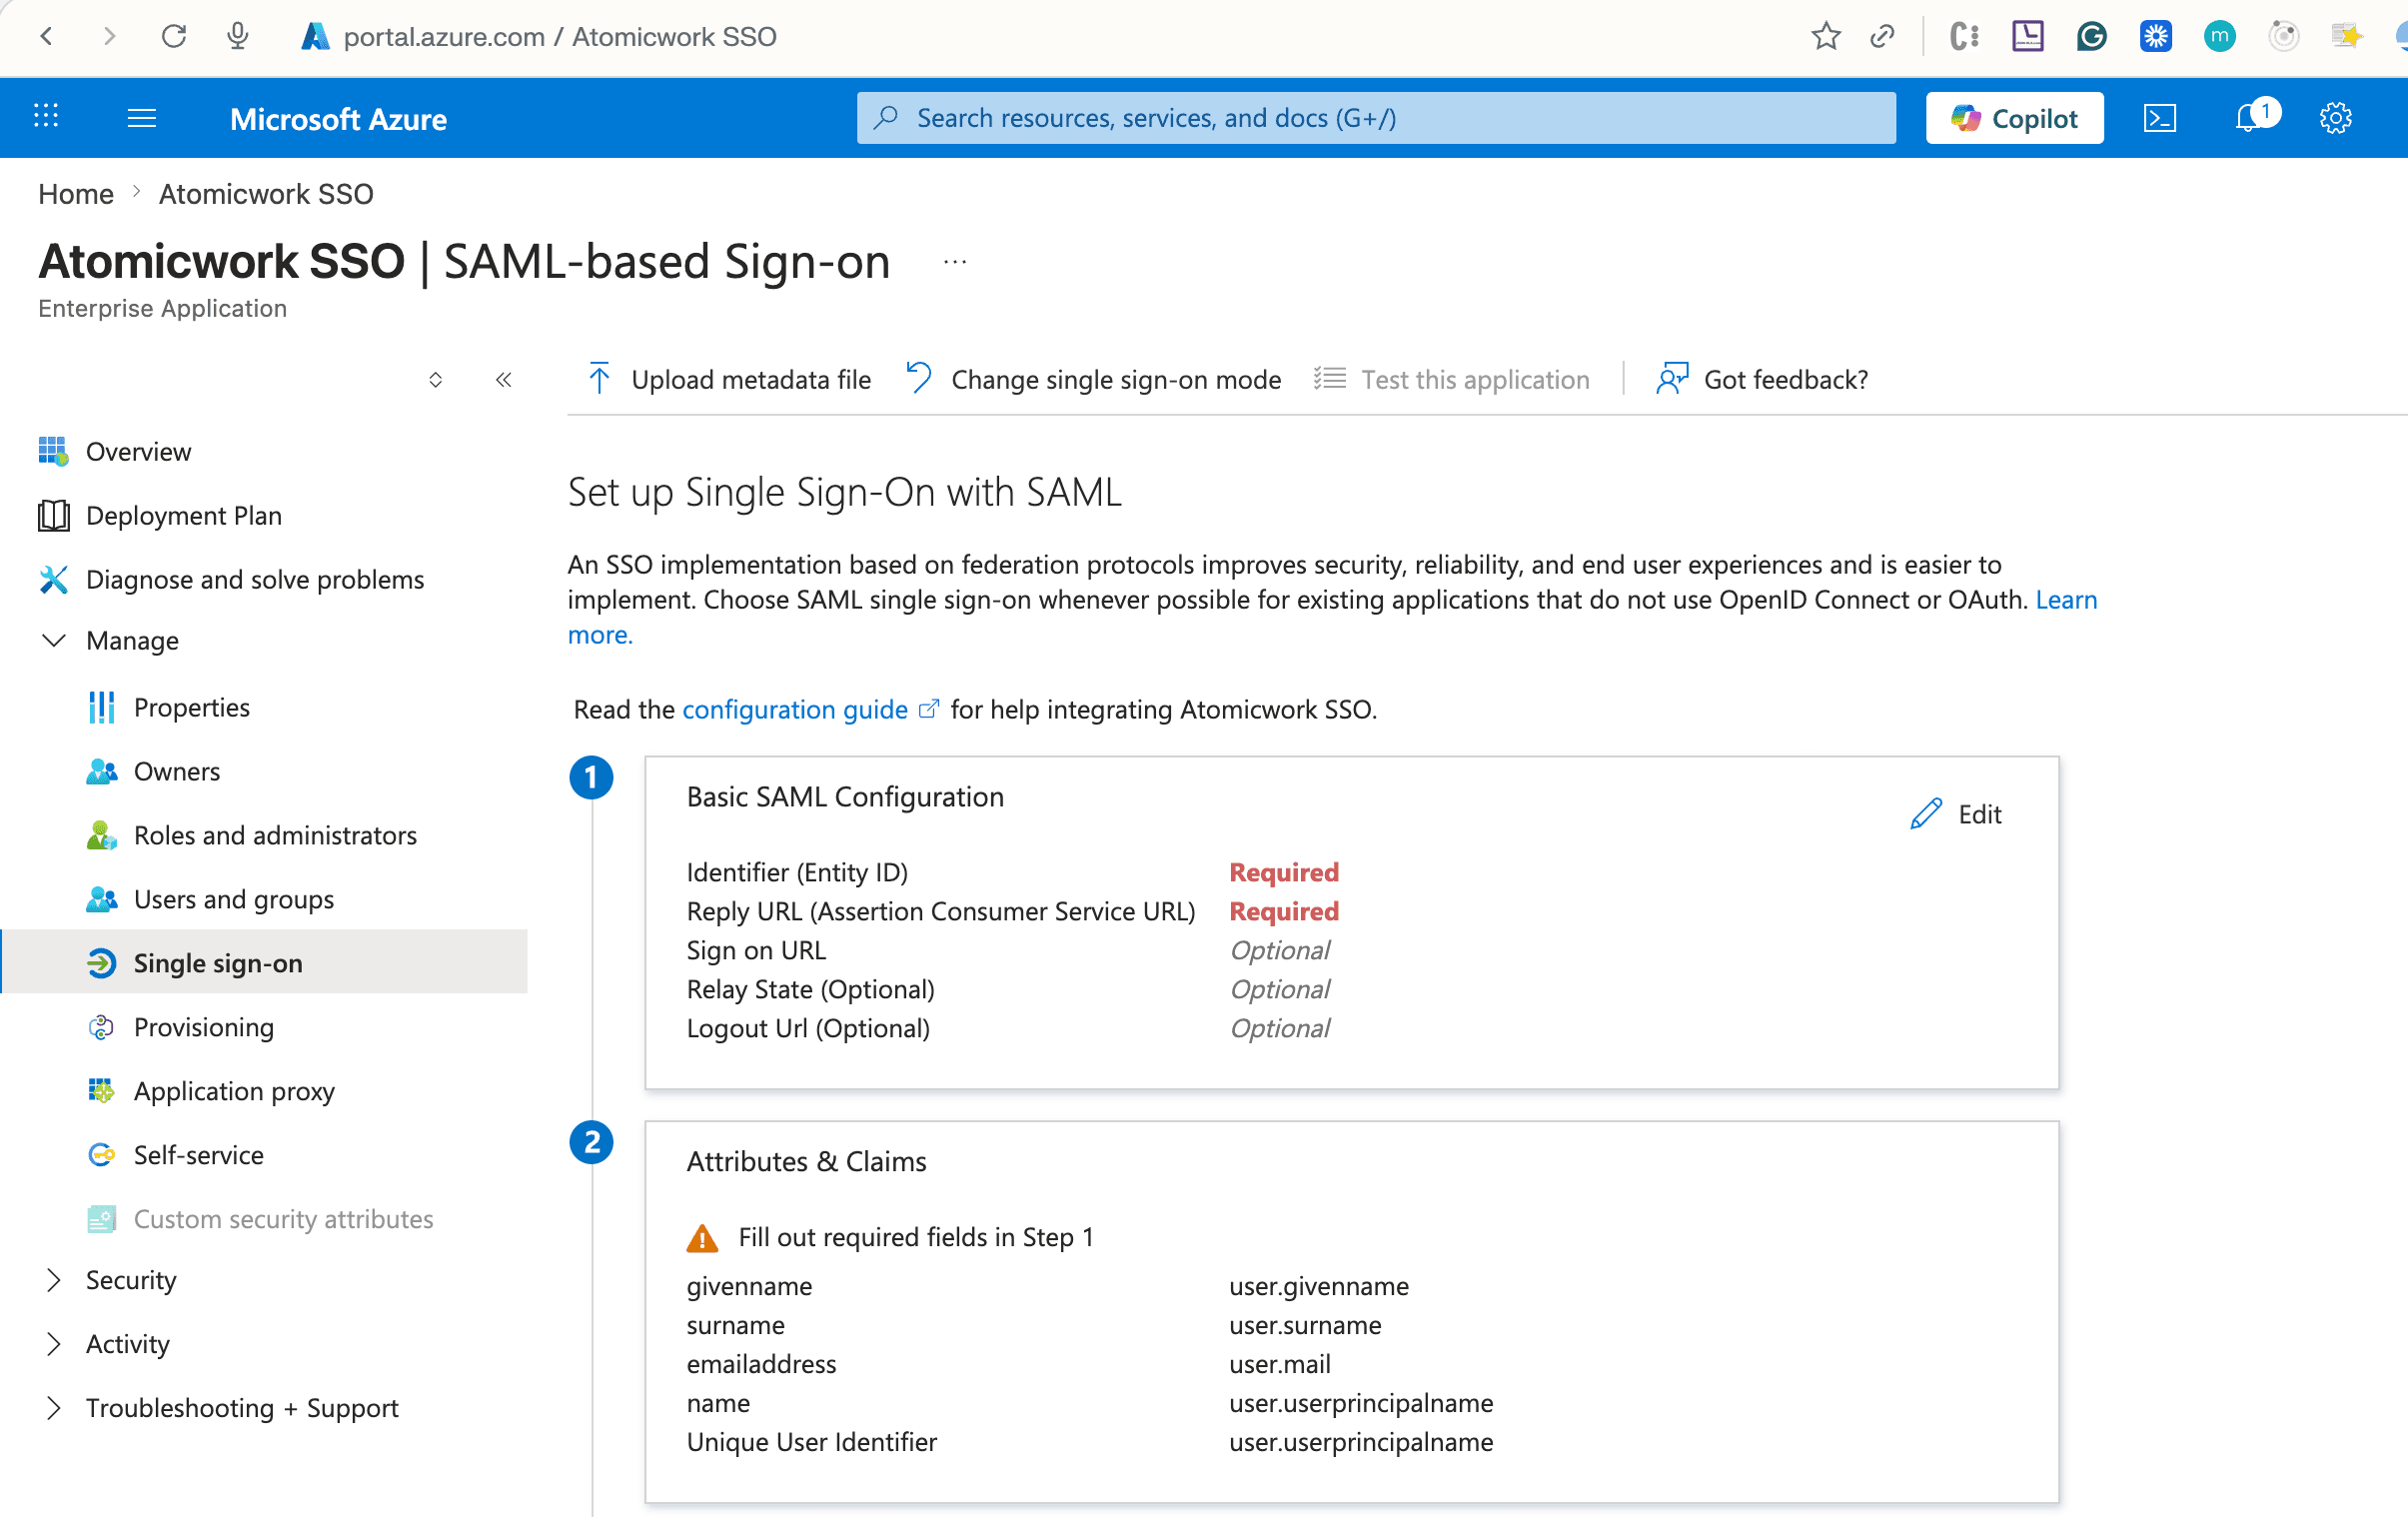Viewport: 2408px width, 1517px height.
Task: Open the Azure portal hamburger menu
Action: [142, 118]
